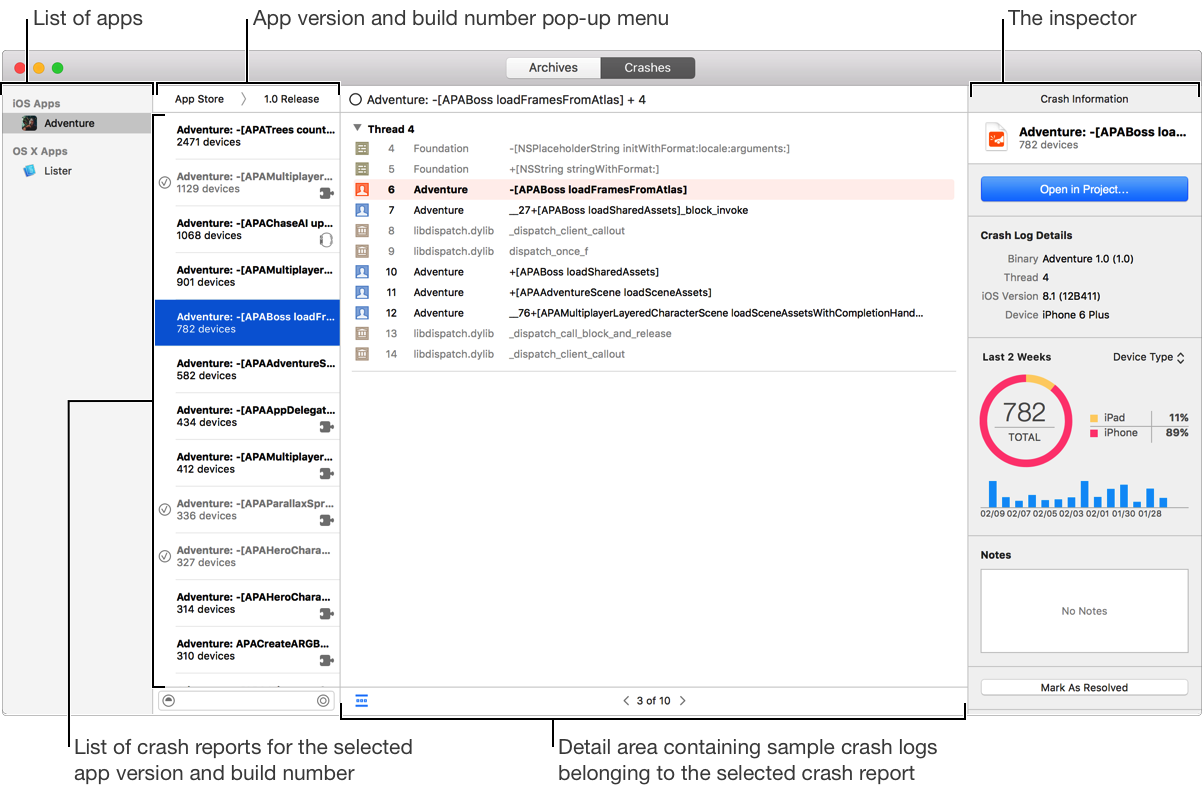Screen dimensions: 1204x791
Task: Click the extension icon on the 310 devices crash
Action: (326, 661)
